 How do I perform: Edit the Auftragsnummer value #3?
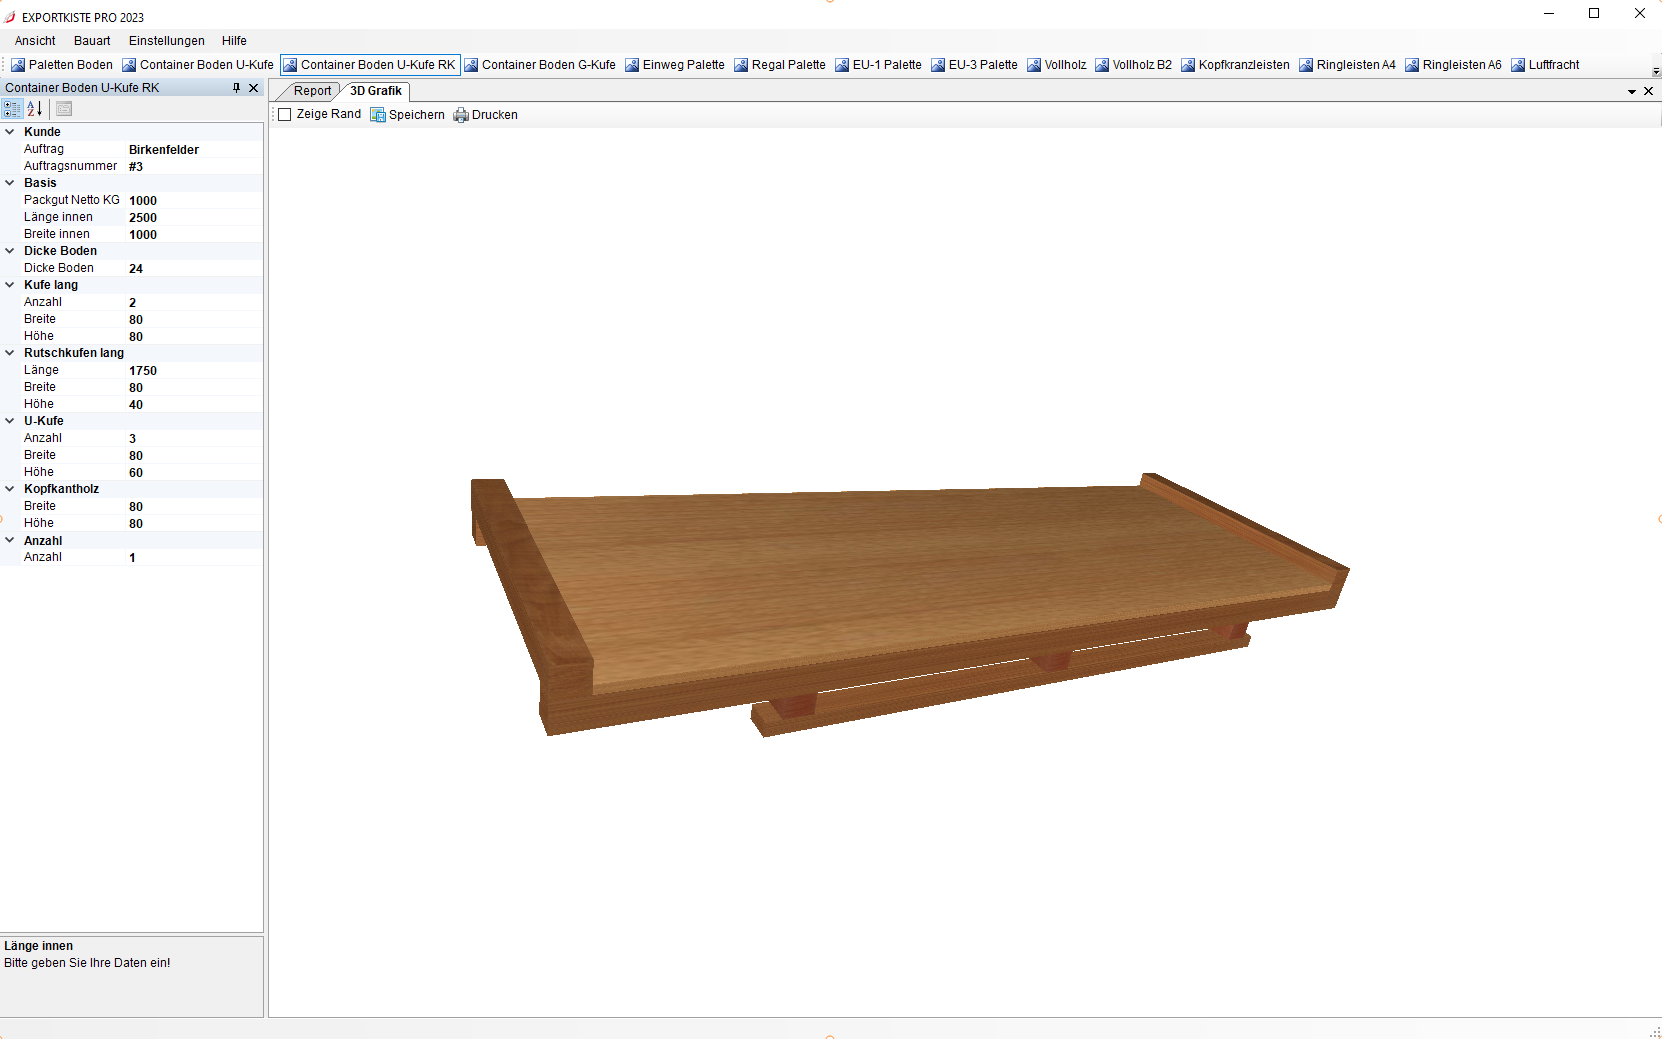194,167
